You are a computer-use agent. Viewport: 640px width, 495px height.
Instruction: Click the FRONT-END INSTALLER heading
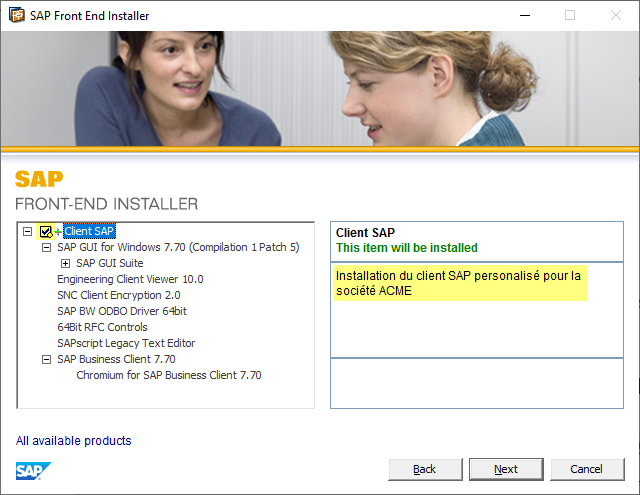(107, 204)
